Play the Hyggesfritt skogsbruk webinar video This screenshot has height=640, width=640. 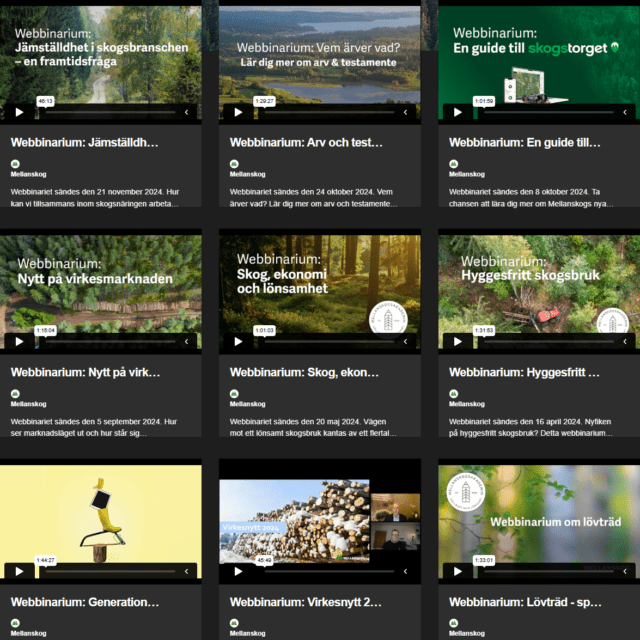click(x=458, y=341)
